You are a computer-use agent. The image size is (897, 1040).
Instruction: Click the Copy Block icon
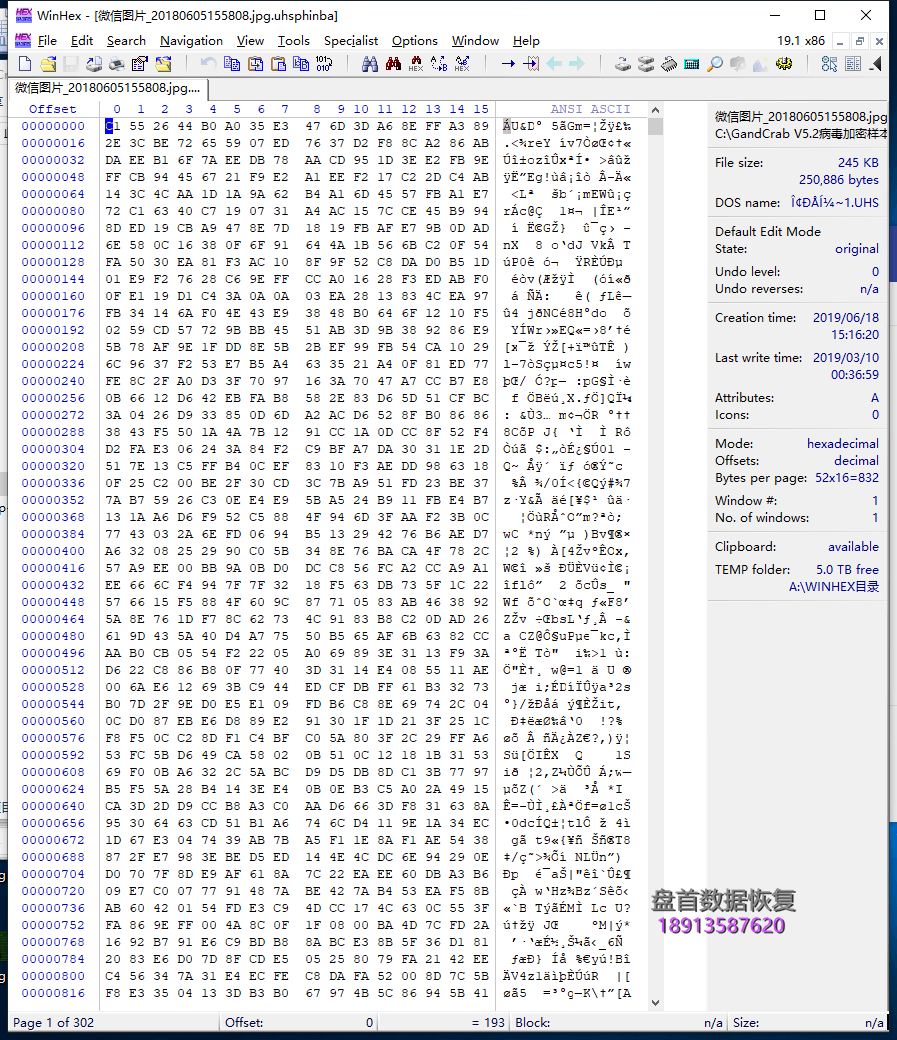(x=232, y=64)
